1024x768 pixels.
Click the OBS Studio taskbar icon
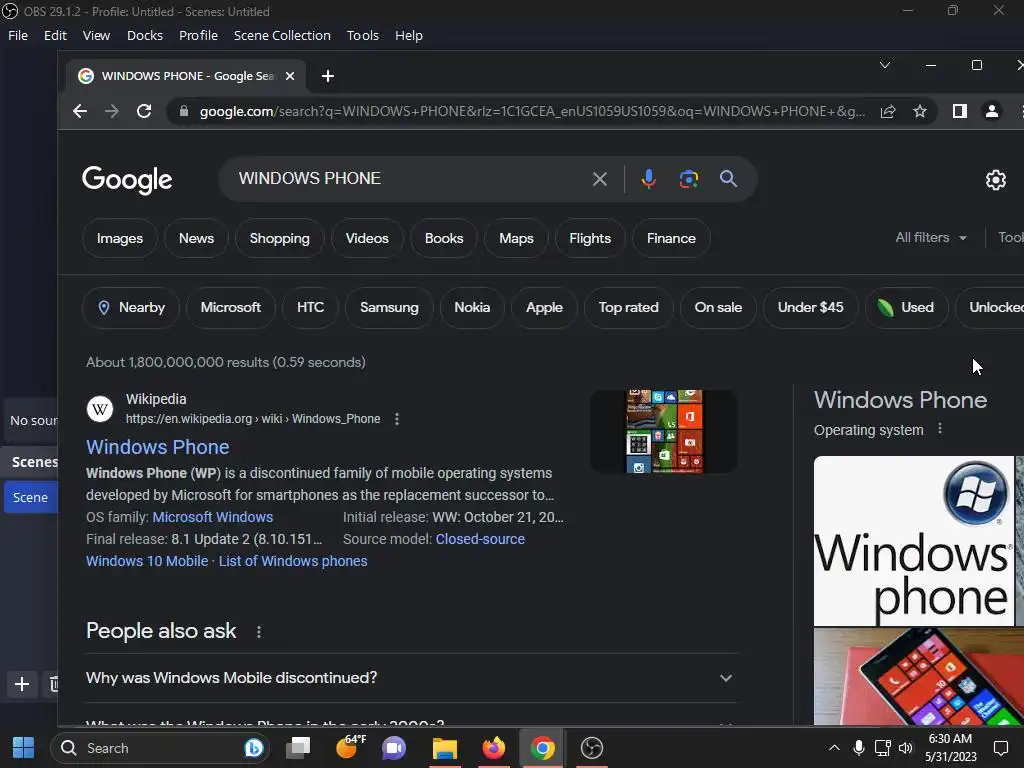[x=592, y=748]
